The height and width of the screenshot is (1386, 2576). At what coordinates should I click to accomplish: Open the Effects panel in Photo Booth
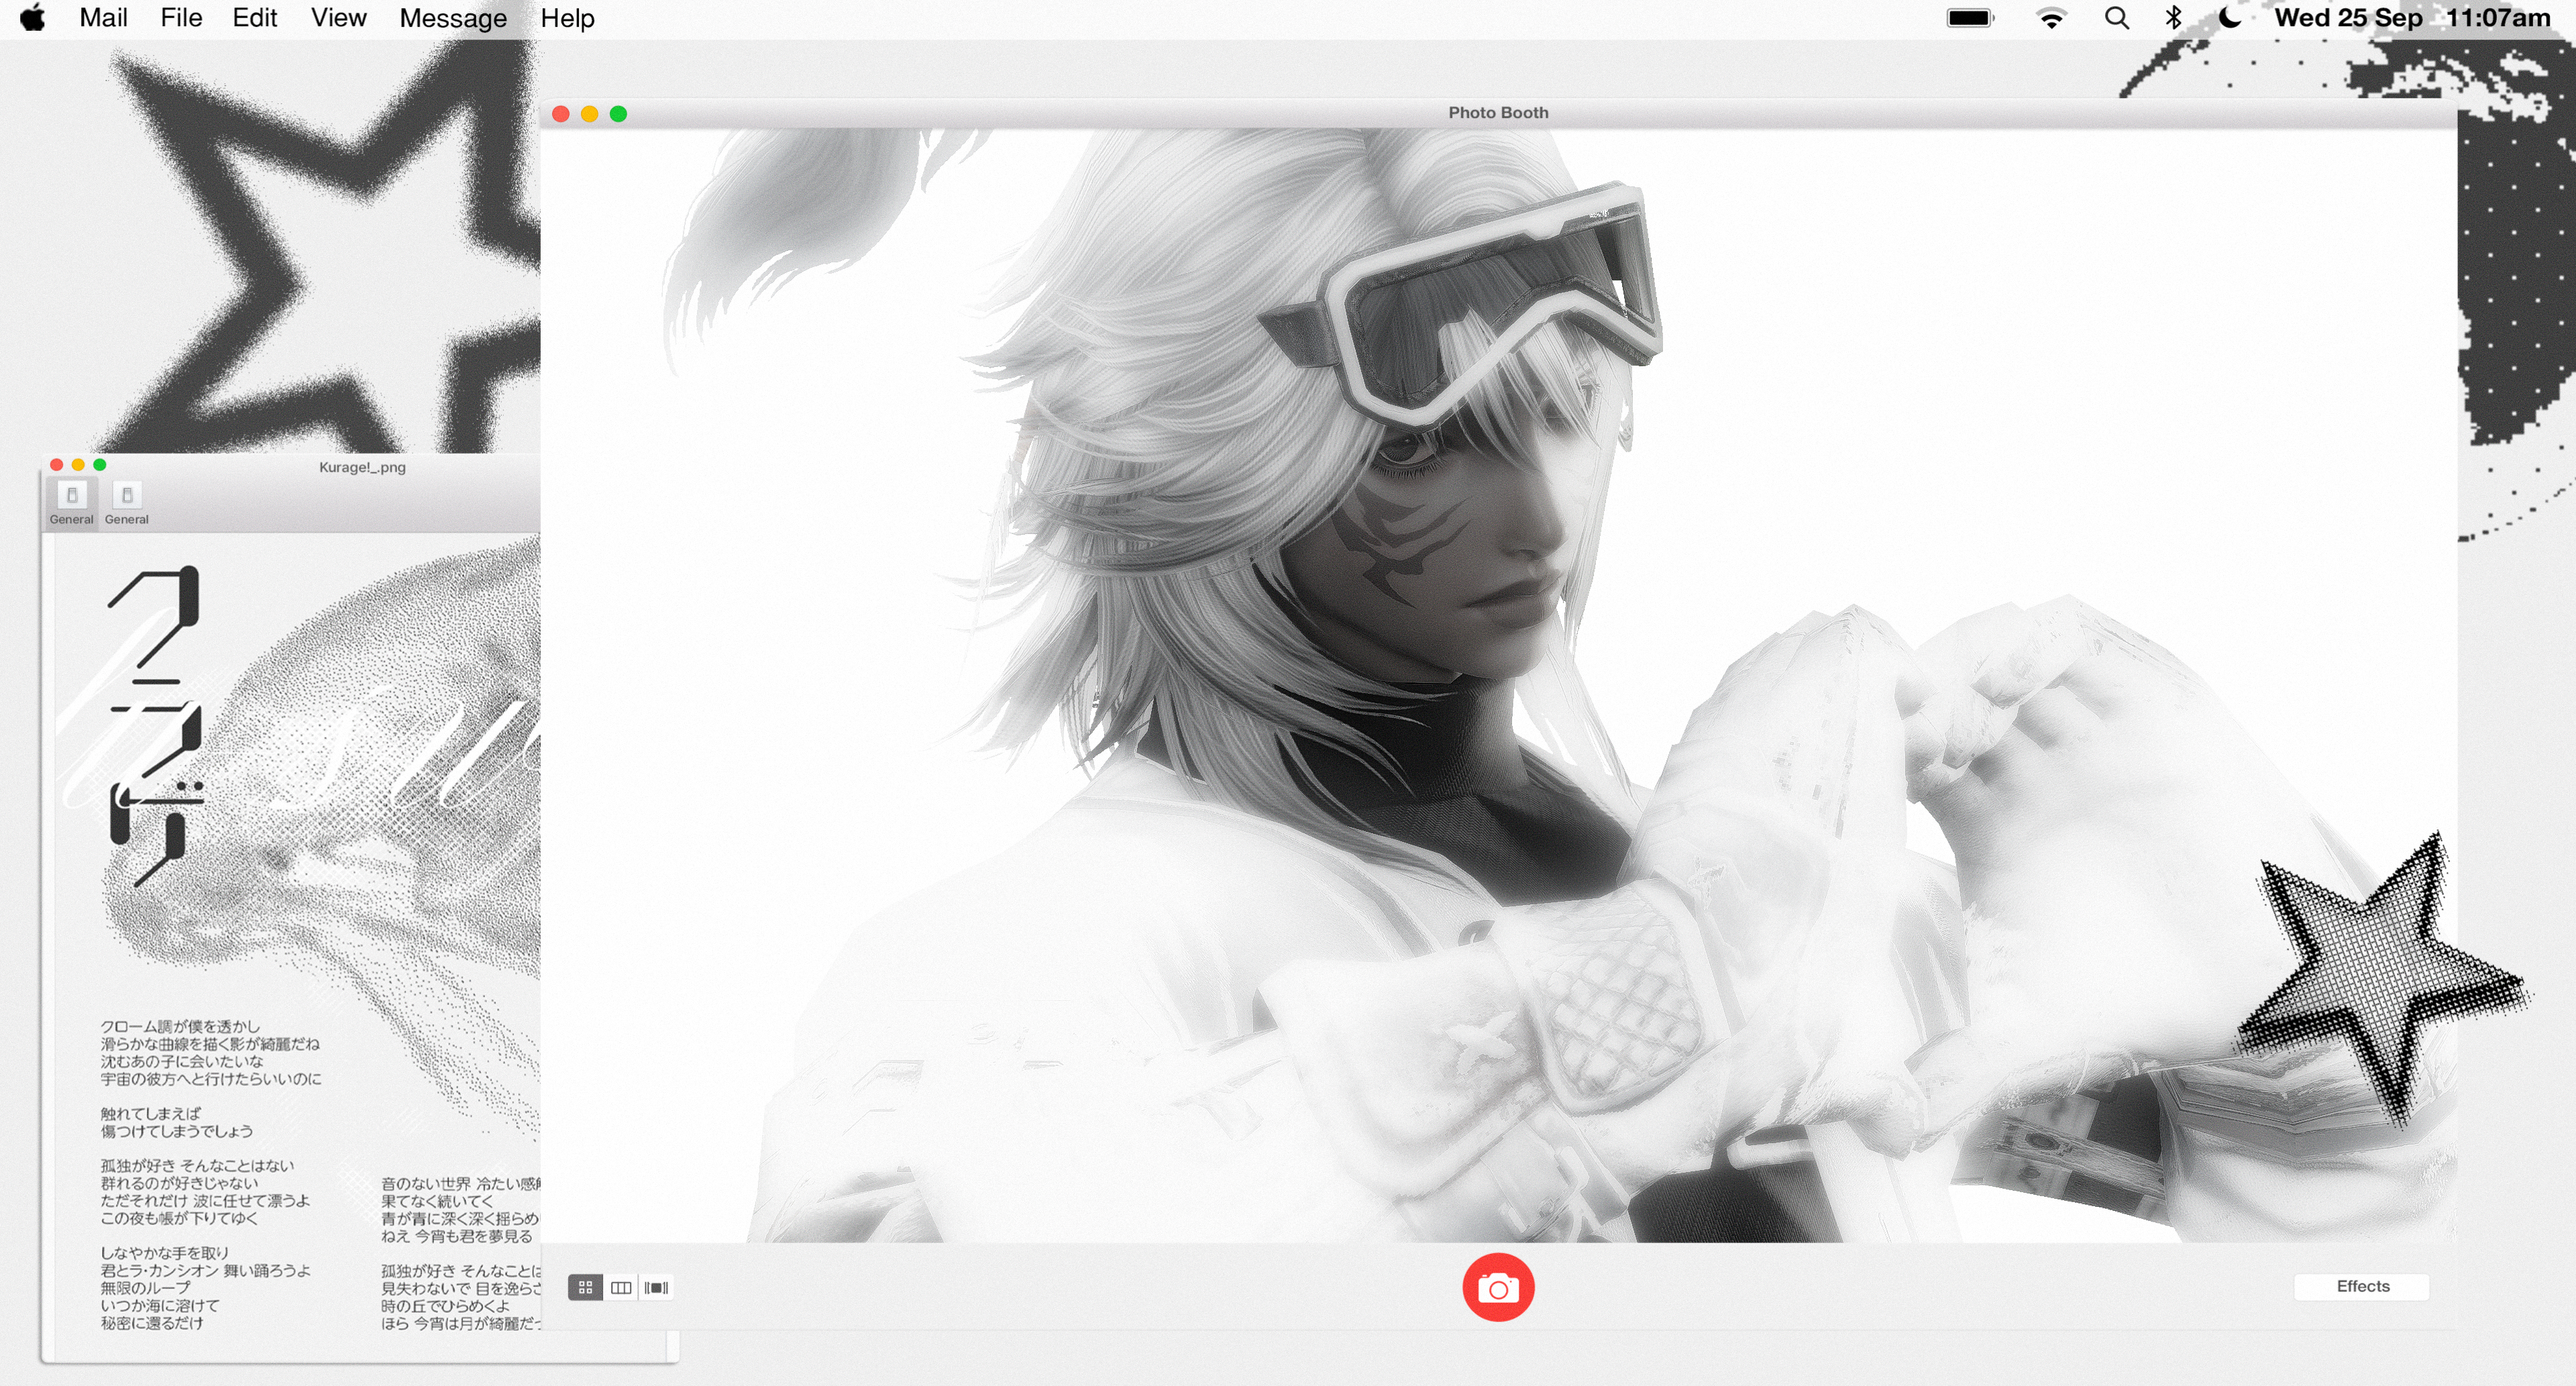[2361, 1286]
